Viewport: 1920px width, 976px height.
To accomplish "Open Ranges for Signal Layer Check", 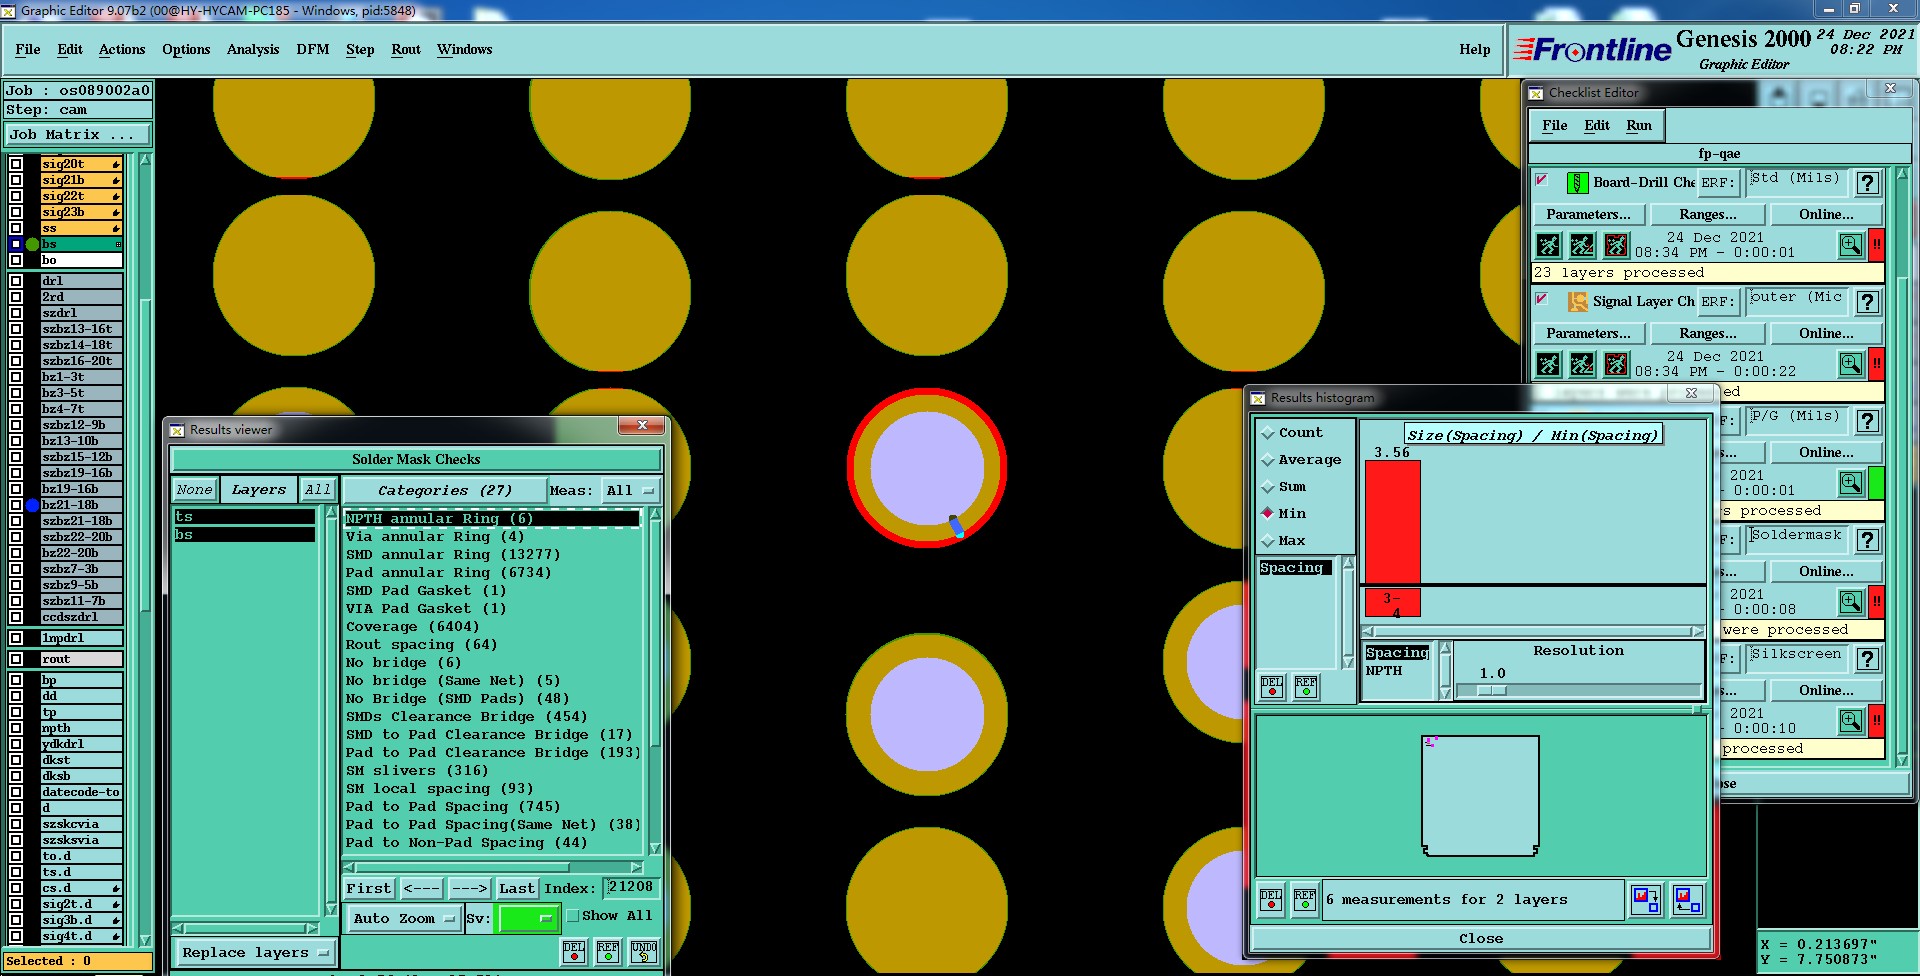I will point(1707,334).
